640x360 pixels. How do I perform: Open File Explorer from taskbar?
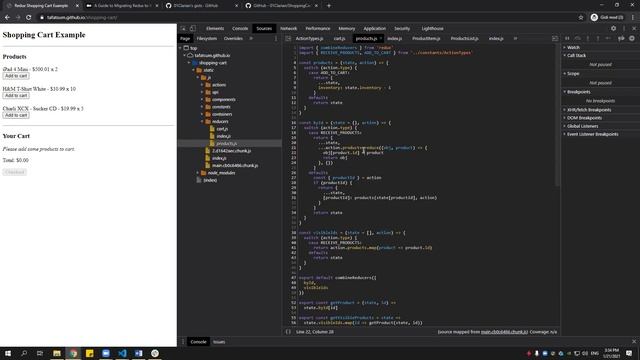(x=57, y=353)
